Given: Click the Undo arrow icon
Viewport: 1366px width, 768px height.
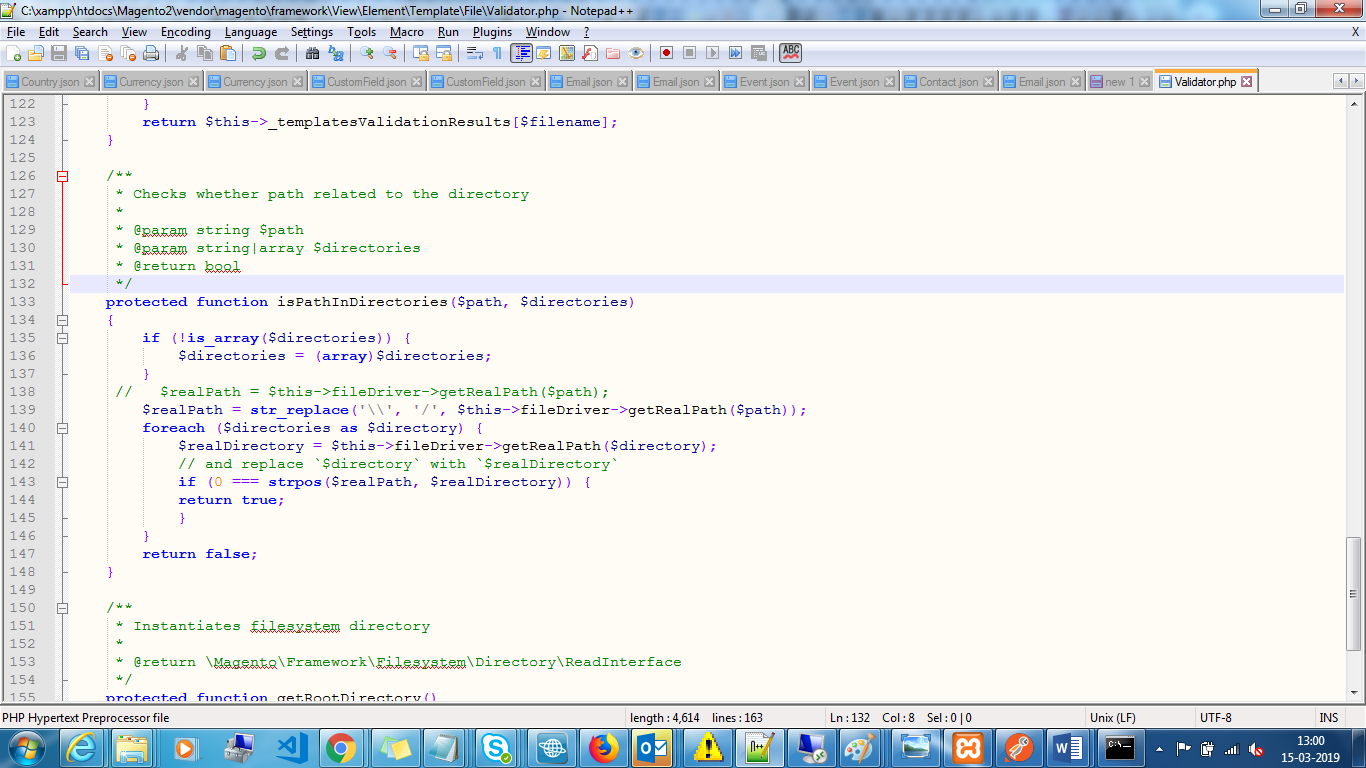Looking at the screenshot, I should (259, 53).
